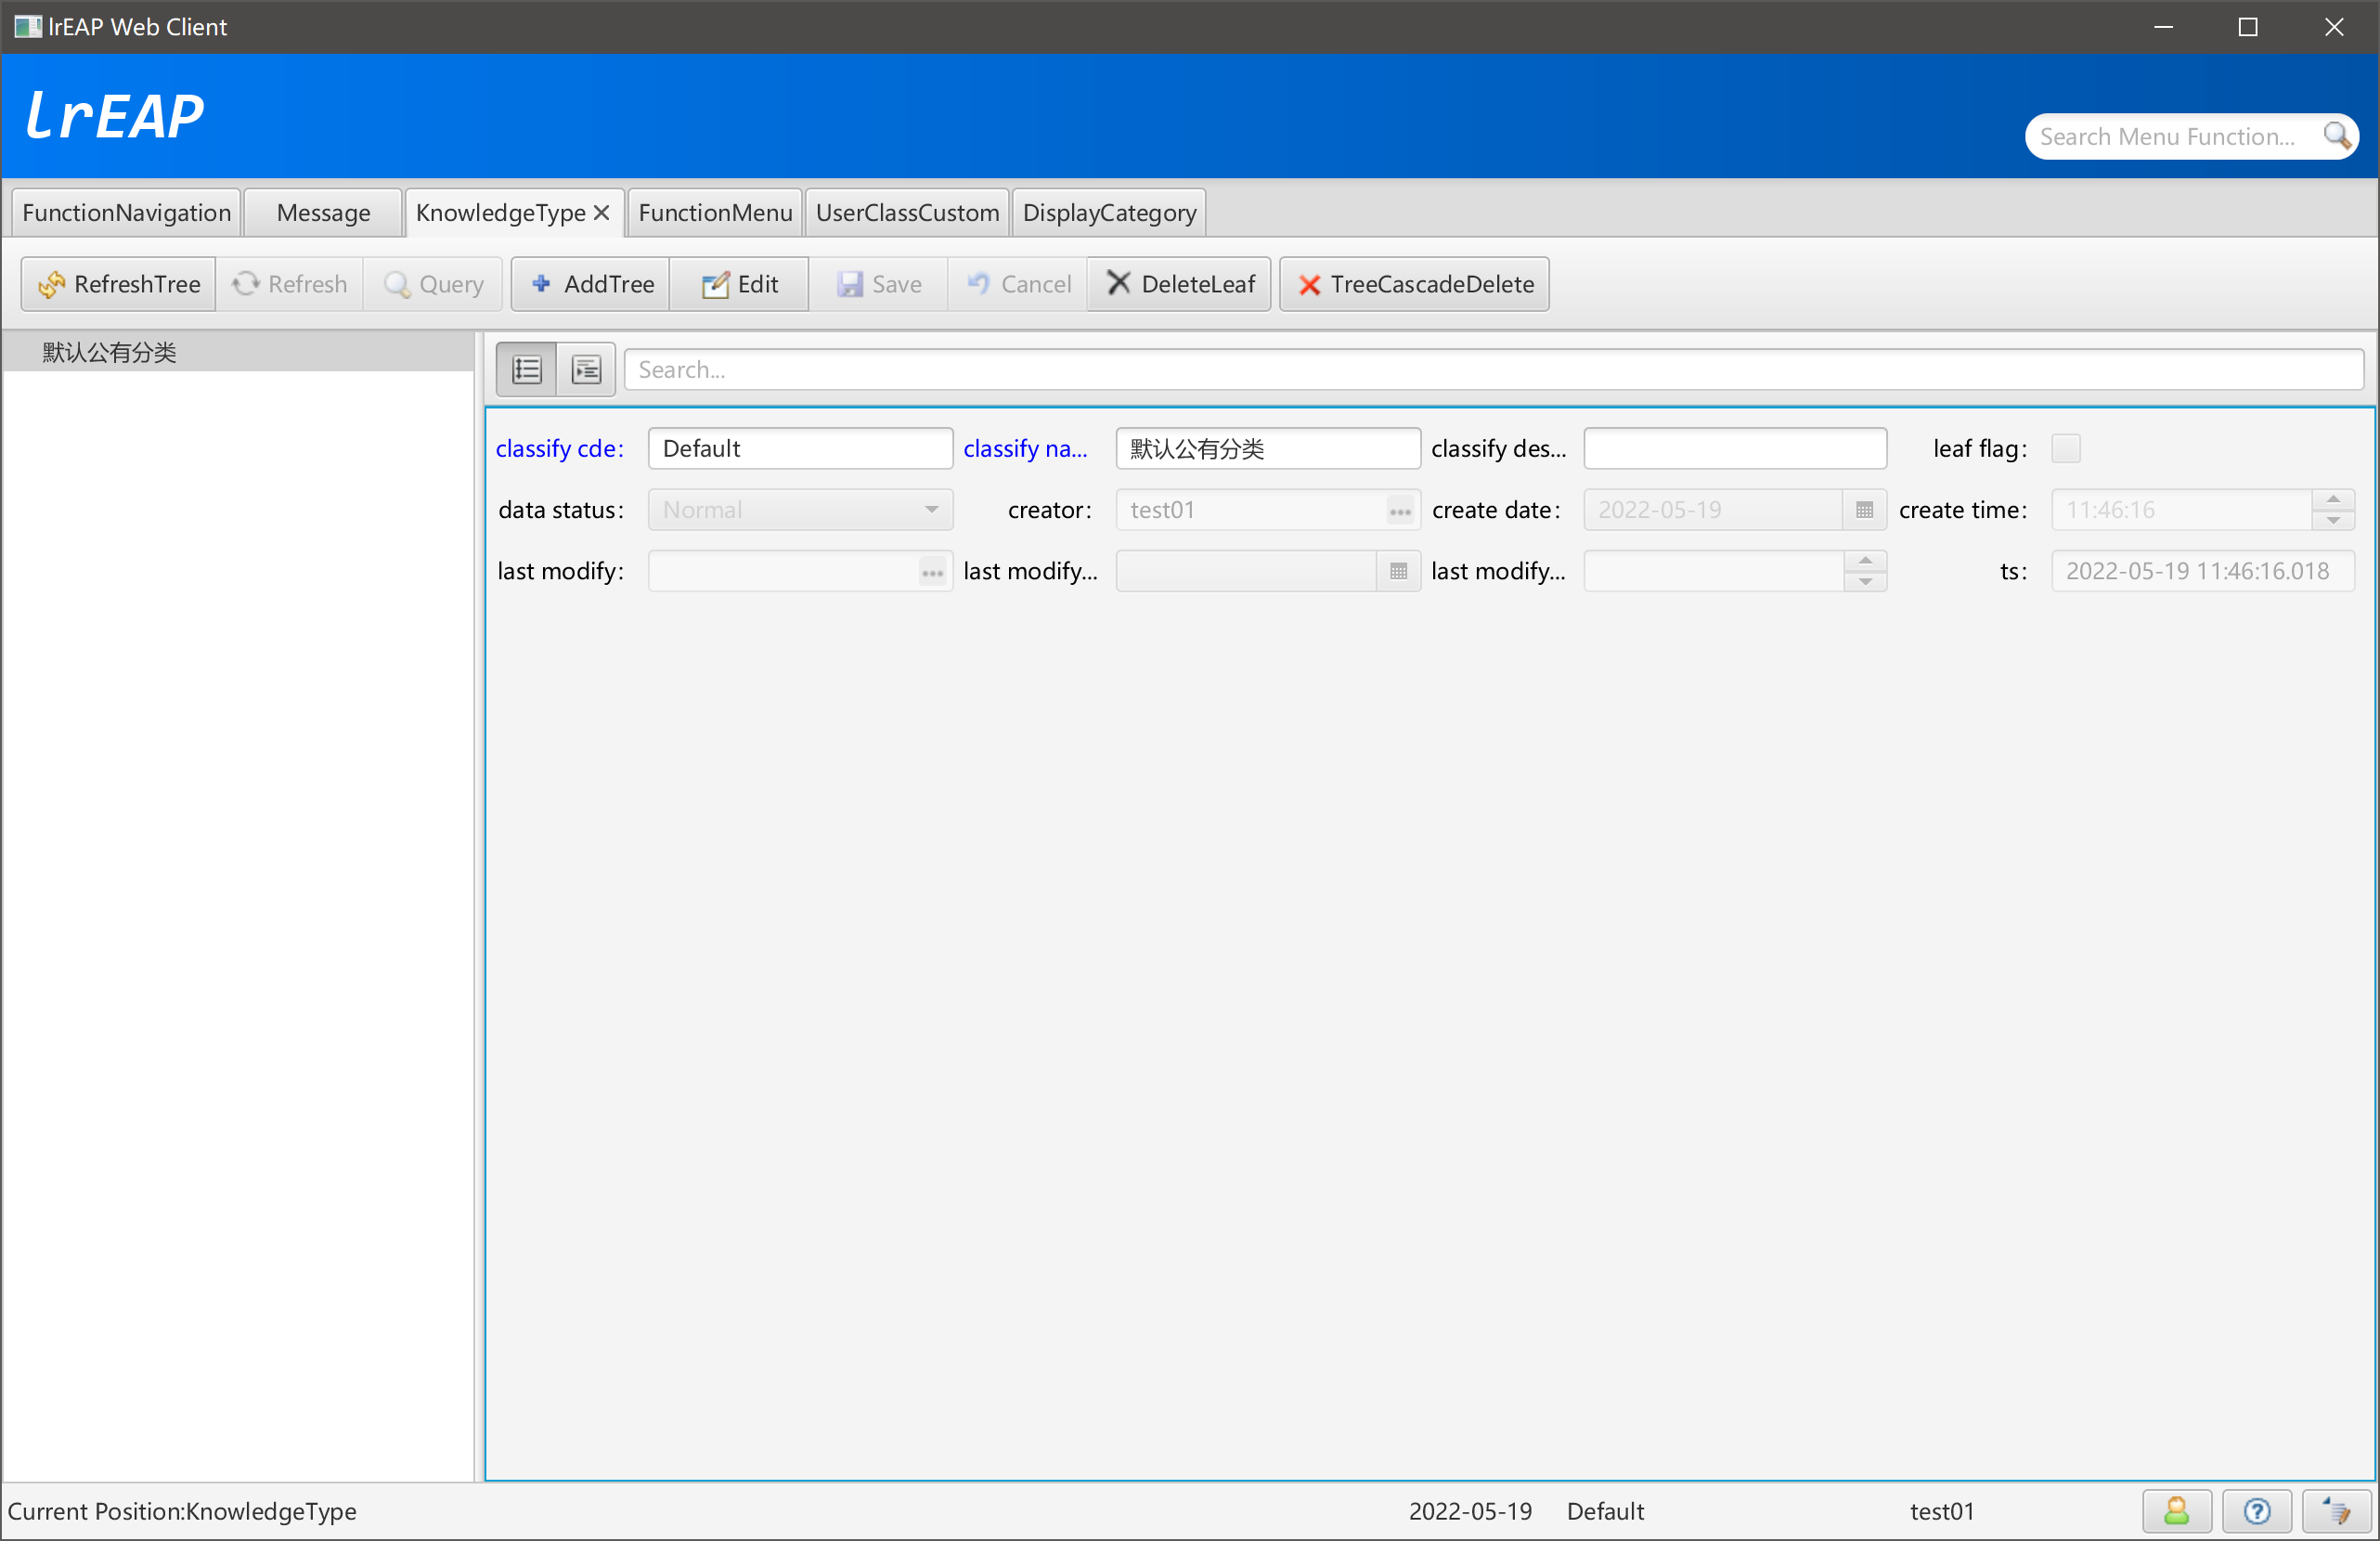Click the magnifier icon in menu search
Viewport: 2380px width, 1541px height.
(x=2338, y=136)
